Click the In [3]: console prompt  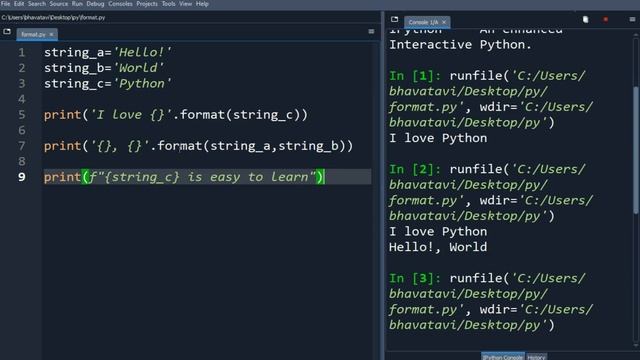(x=415, y=278)
